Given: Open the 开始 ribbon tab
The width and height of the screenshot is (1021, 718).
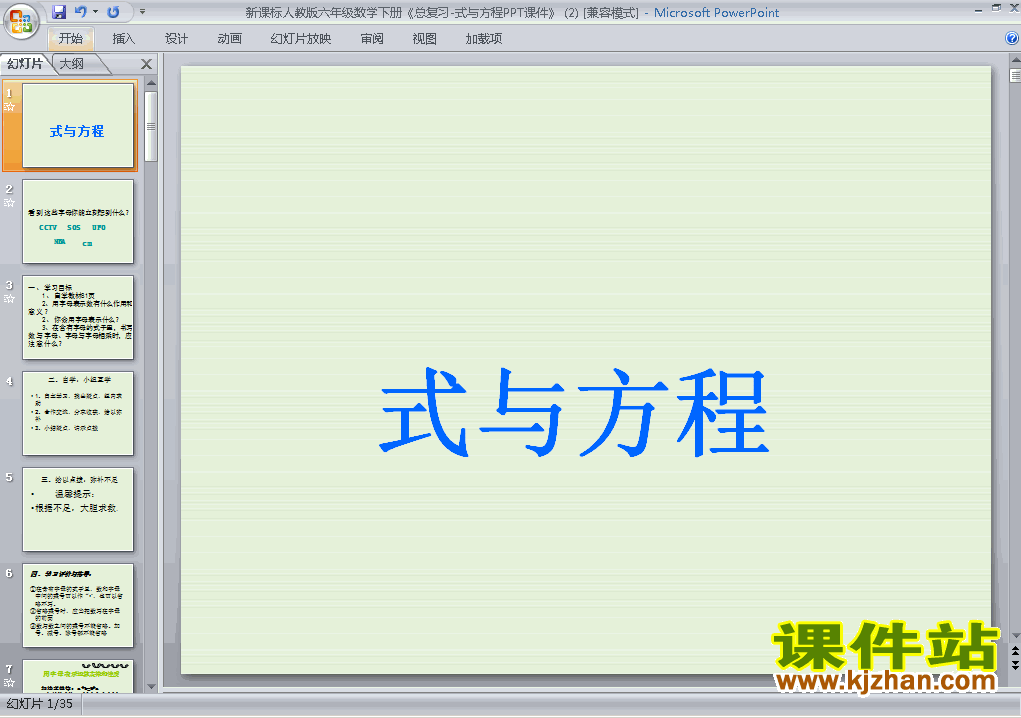Looking at the screenshot, I should (71, 38).
